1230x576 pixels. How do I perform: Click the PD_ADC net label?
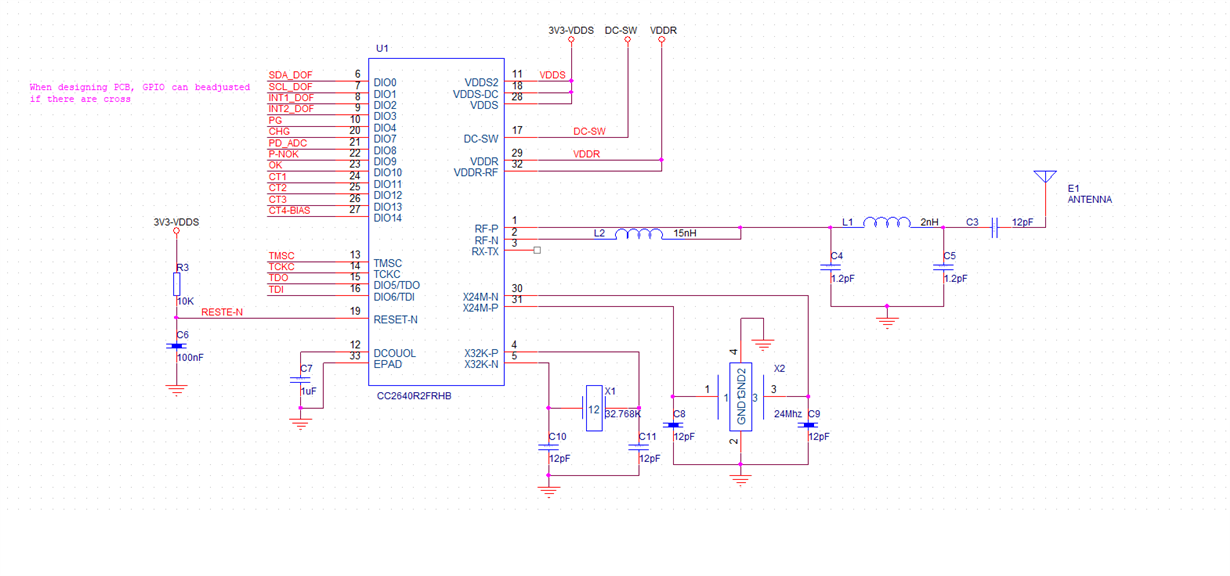click(x=288, y=143)
